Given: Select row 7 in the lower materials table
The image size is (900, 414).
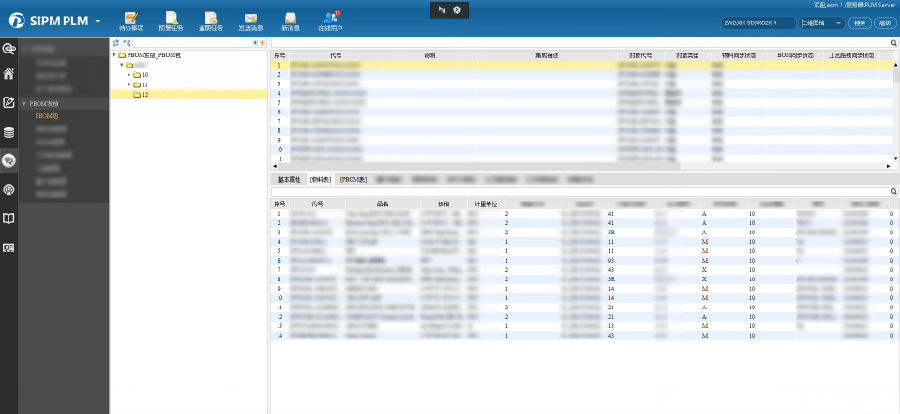Looking at the screenshot, I should (583, 269).
